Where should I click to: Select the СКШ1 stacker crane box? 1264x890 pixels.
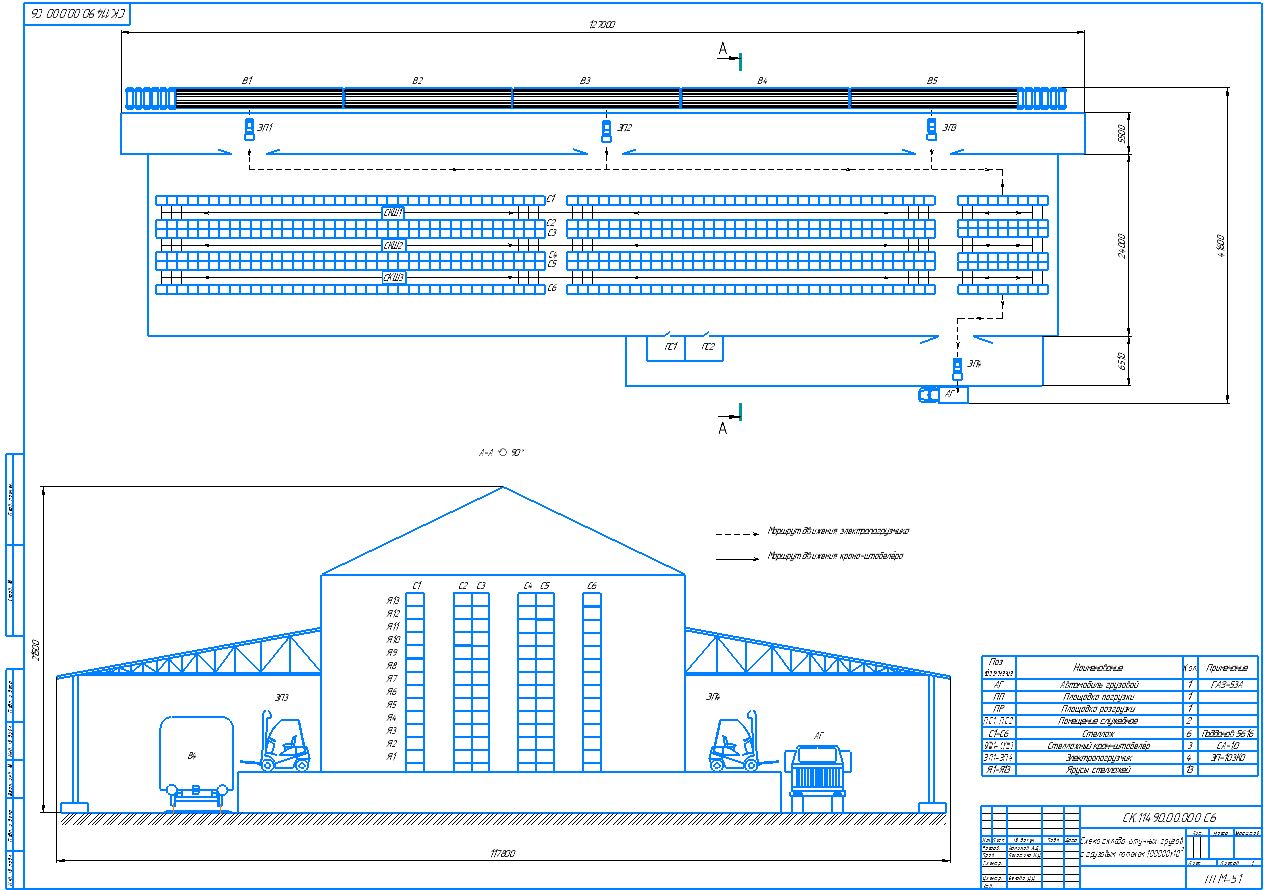[394, 213]
